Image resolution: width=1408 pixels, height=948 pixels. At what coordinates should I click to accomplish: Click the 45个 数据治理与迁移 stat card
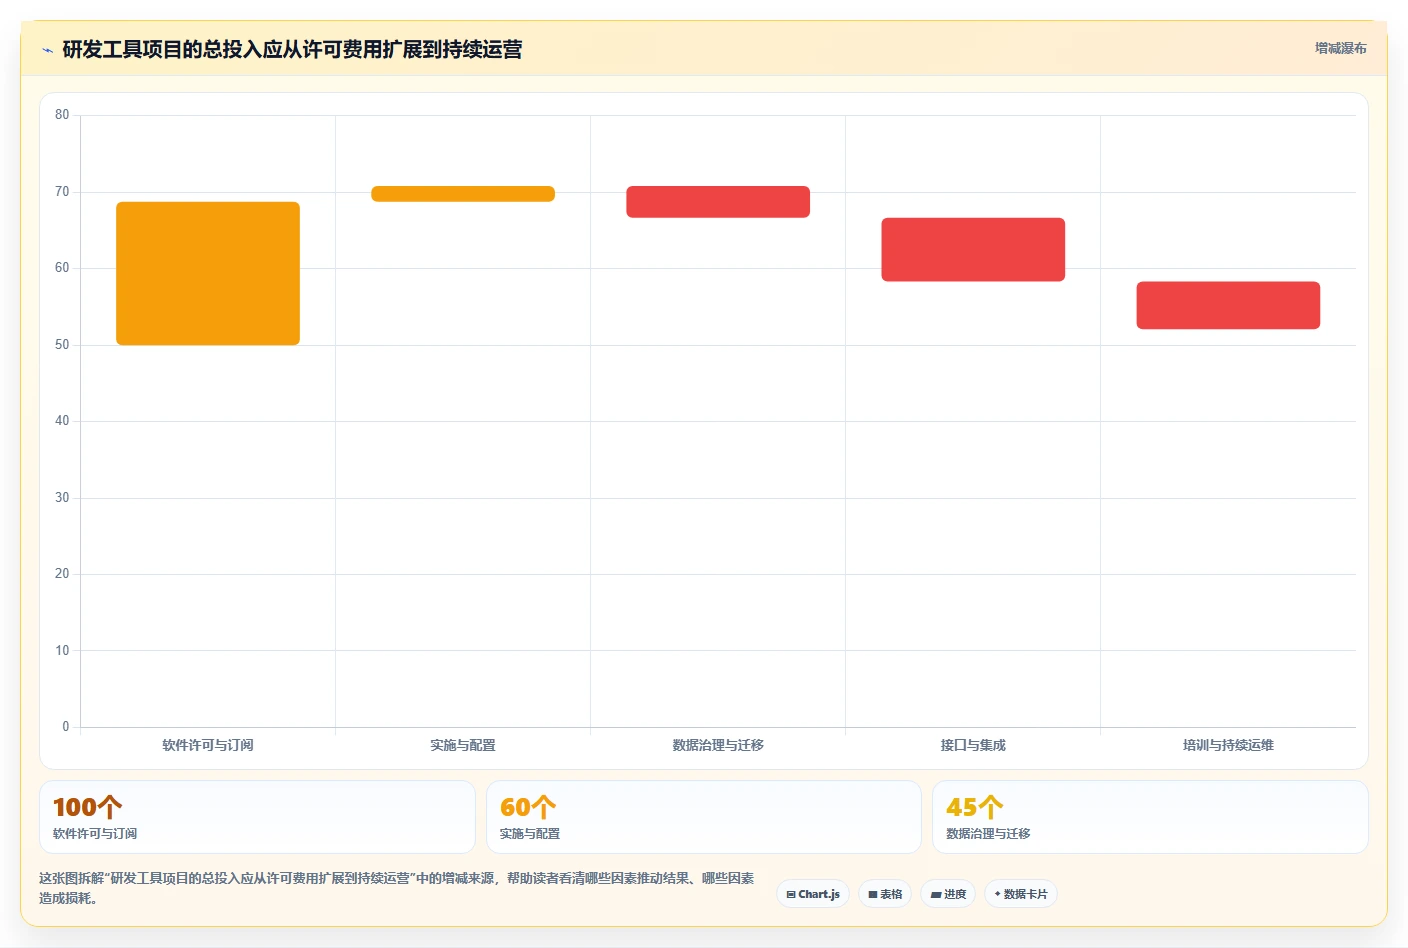1150,817
